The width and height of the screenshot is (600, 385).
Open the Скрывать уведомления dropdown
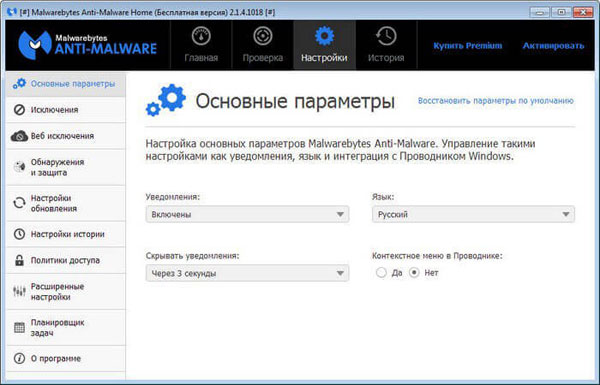247,273
